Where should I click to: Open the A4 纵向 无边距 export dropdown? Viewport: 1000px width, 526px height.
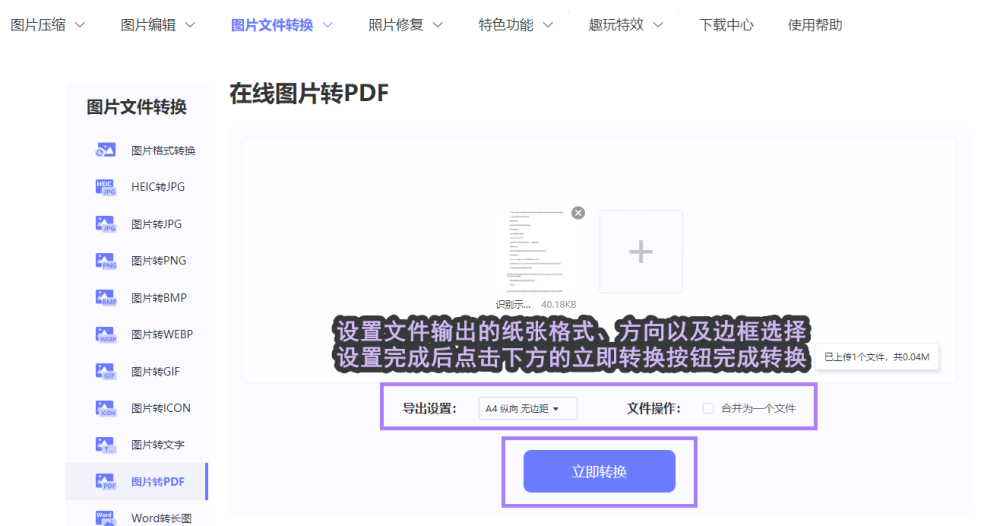[528, 408]
